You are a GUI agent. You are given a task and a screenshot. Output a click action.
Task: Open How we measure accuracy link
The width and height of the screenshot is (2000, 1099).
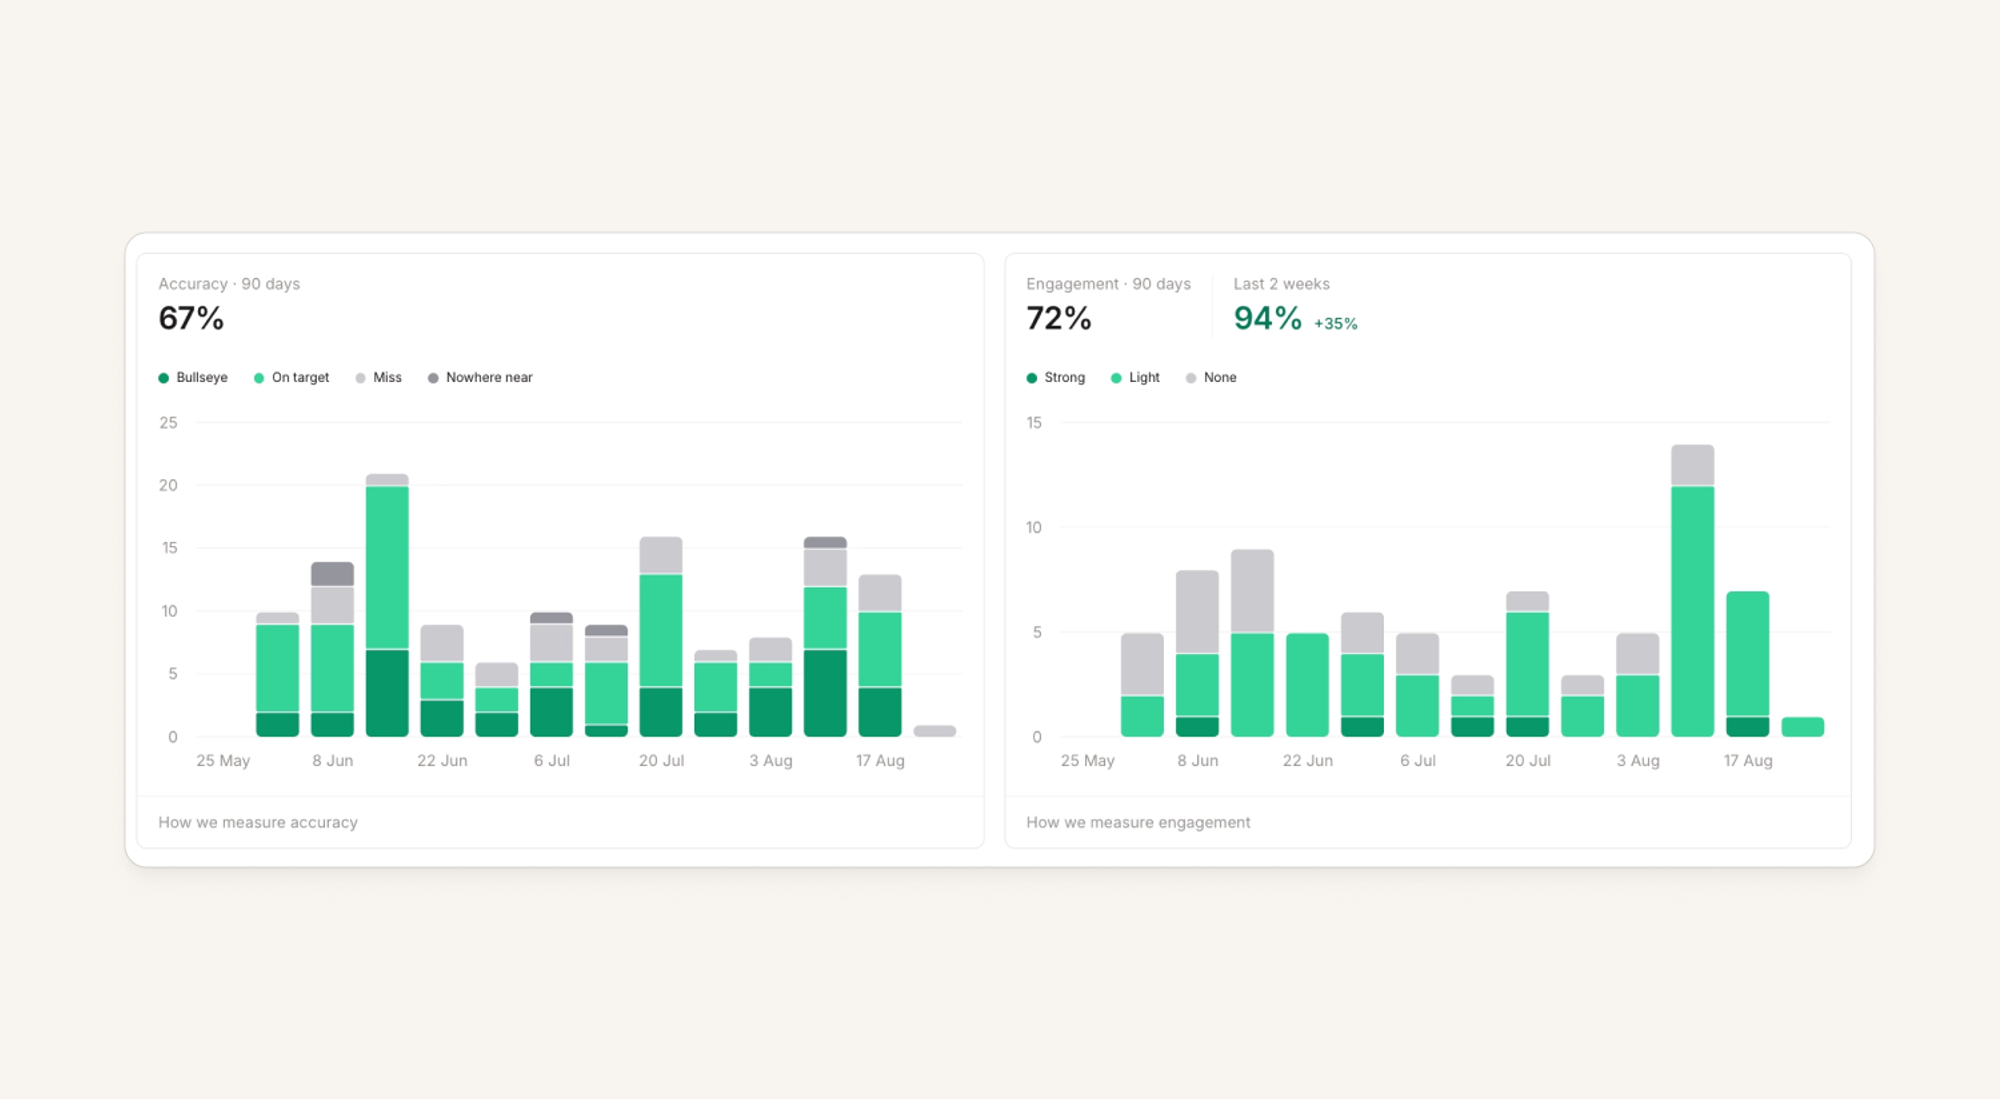coord(258,822)
